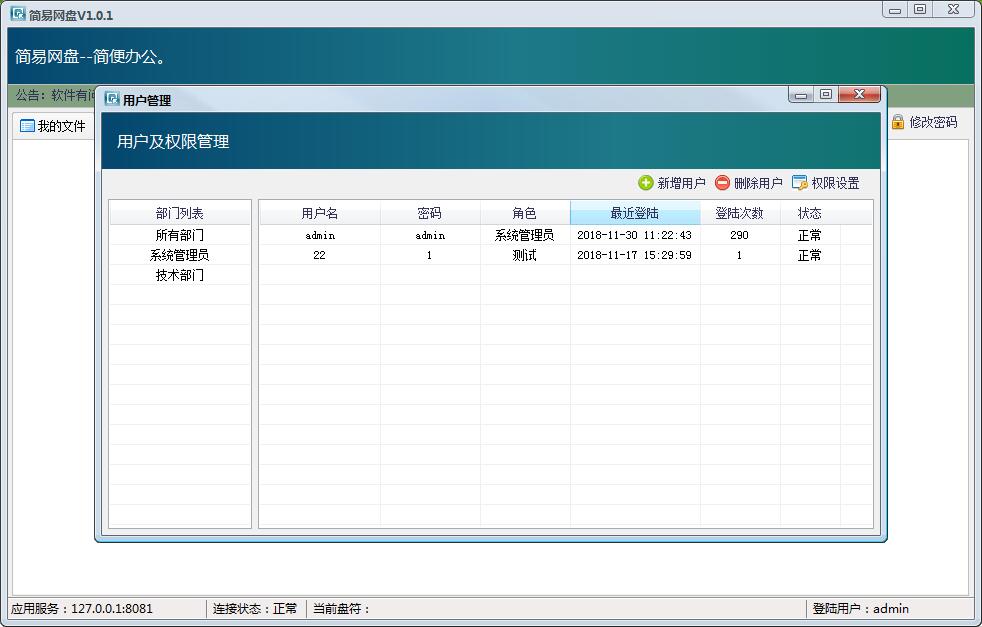Close the User Management dialog
Viewport: 982px width, 627px height.
(x=859, y=95)
